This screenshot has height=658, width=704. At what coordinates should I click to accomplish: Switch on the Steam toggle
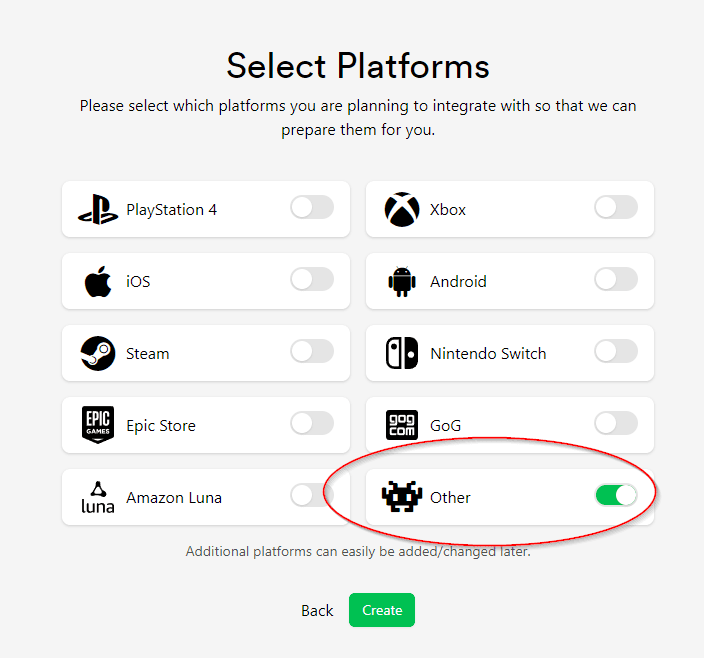311,352
